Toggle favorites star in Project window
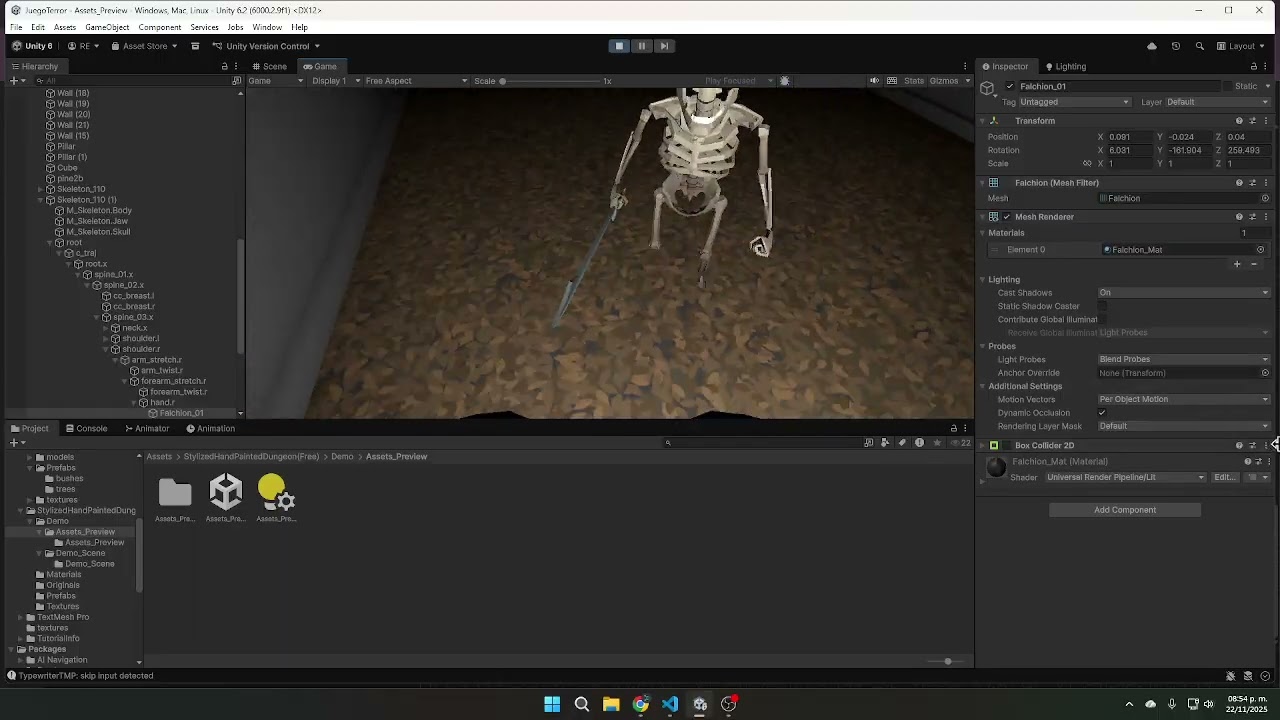This screenshot has height=720, width=1280. [936, 443]
